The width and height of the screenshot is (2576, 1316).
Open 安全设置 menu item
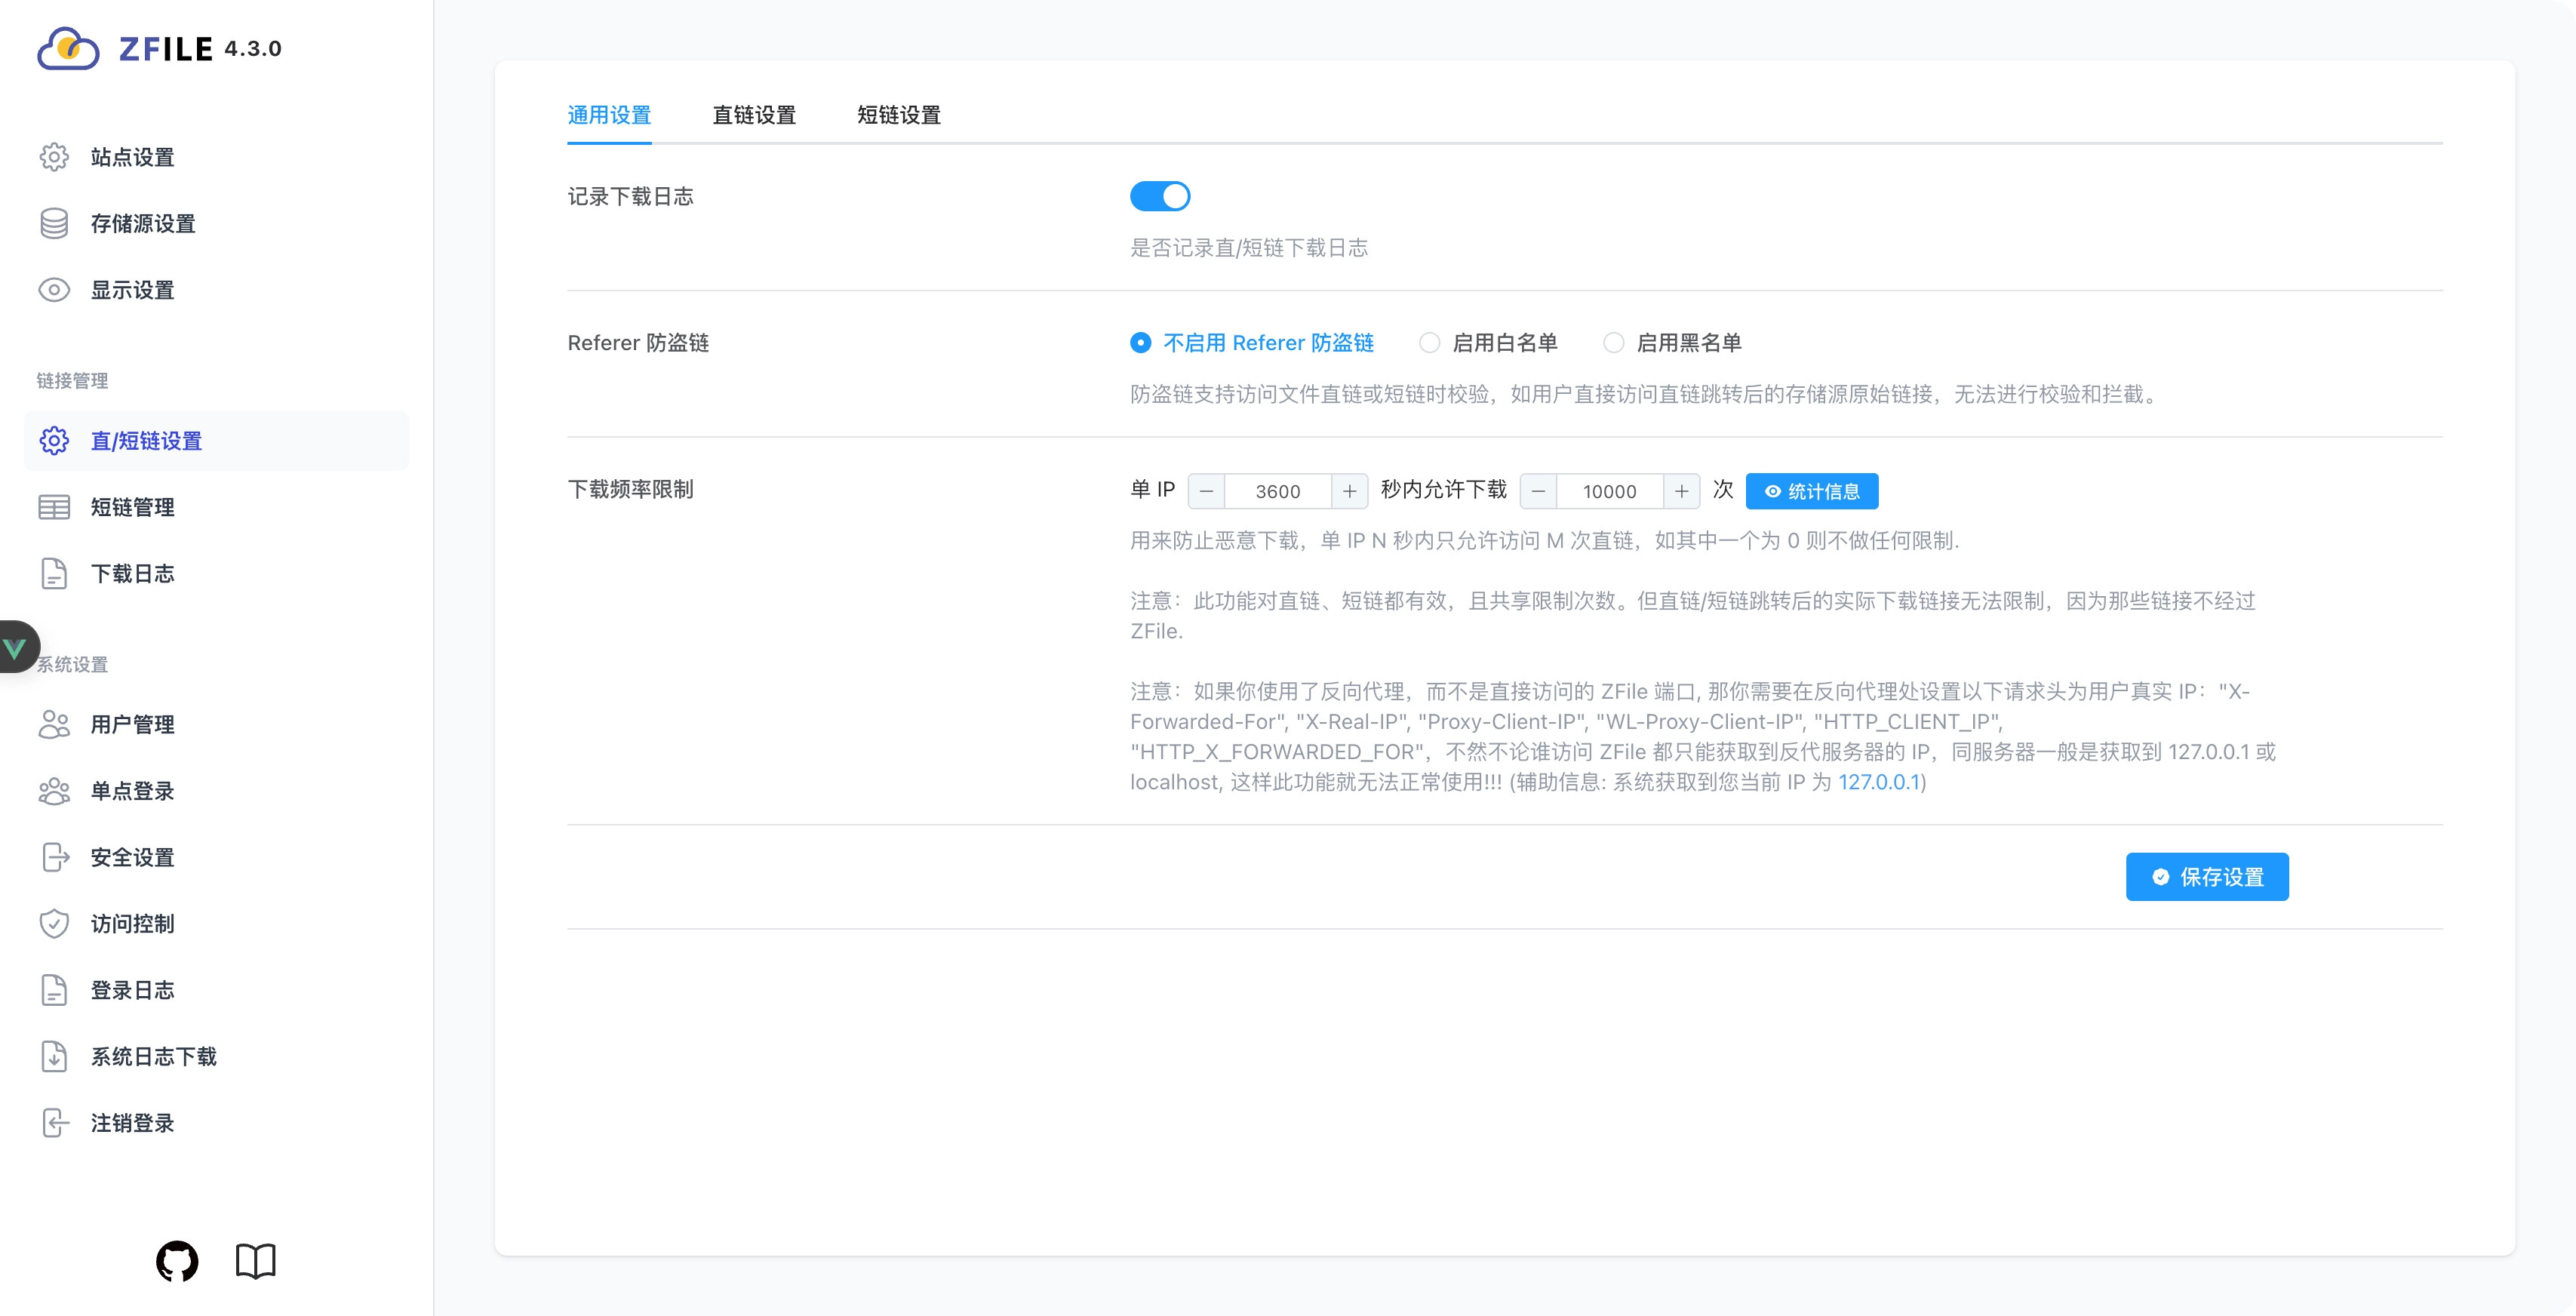pyautogui.click(x=216, y=857)
